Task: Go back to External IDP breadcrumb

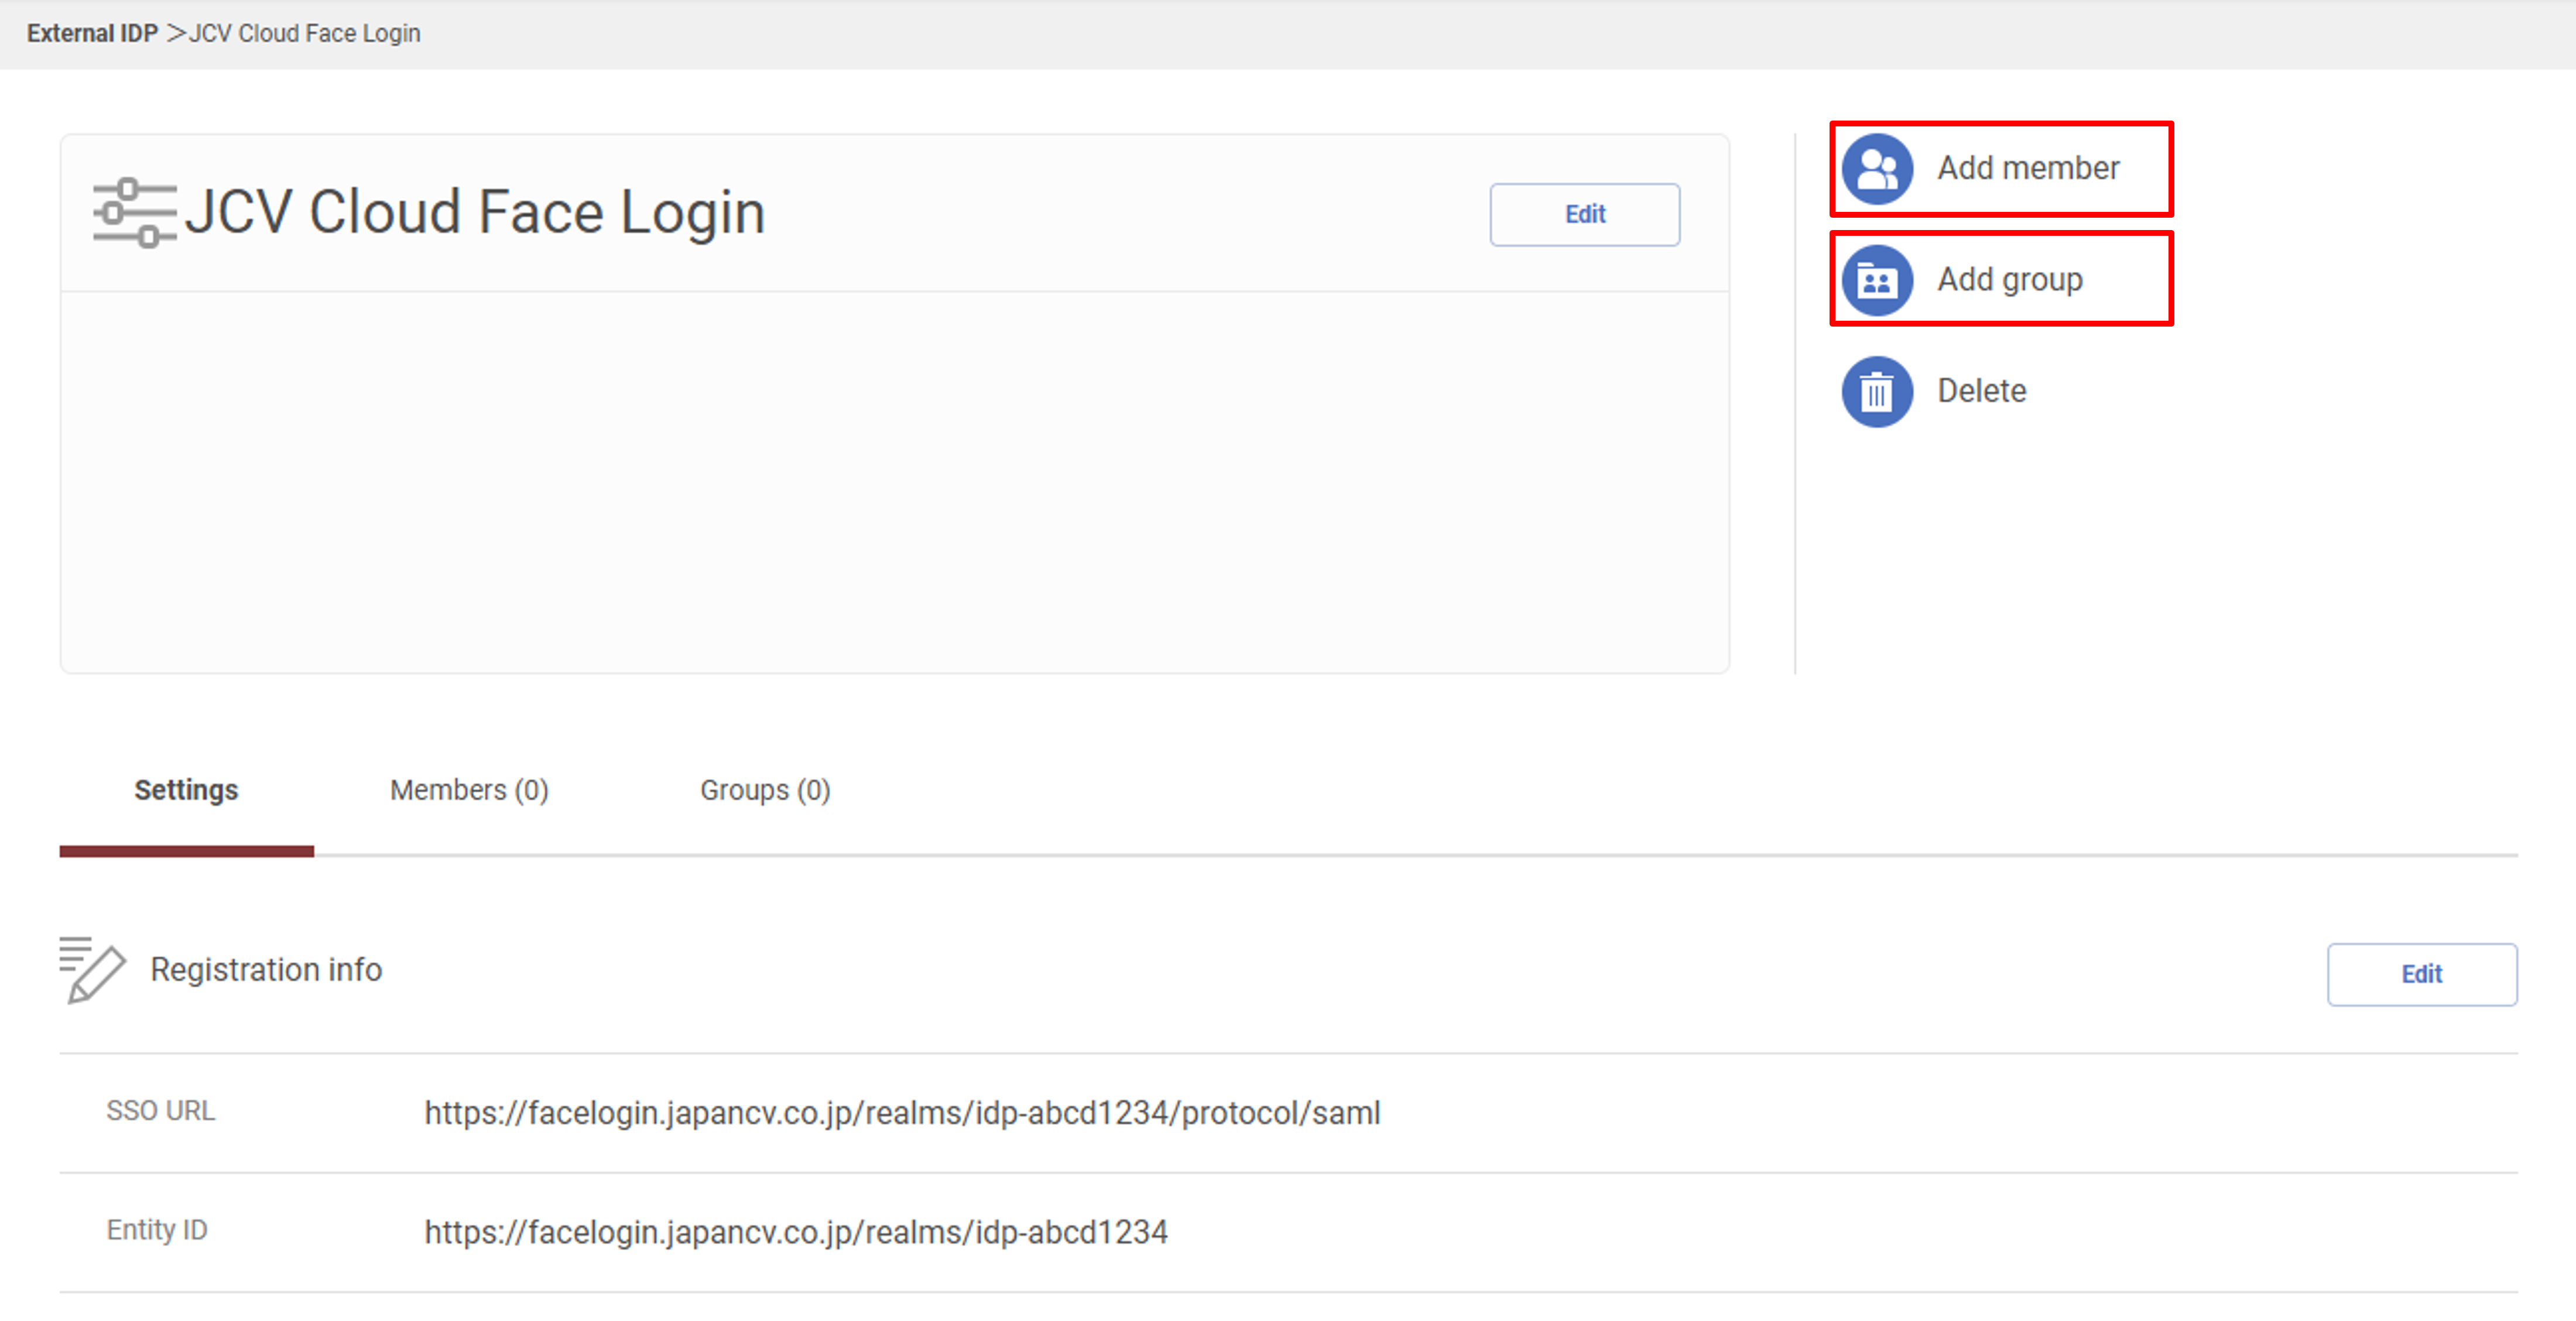Action: [x=92, y=33]
